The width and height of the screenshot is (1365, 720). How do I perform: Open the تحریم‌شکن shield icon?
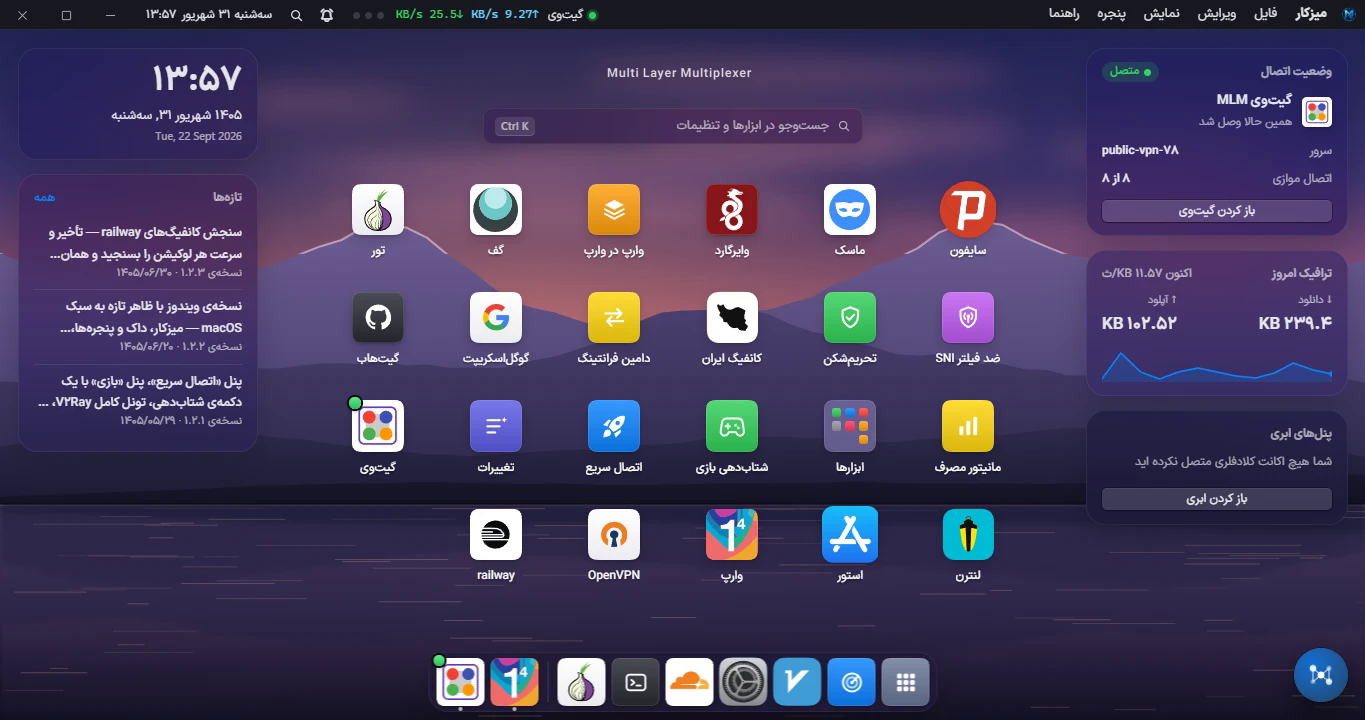pos(850,318)
